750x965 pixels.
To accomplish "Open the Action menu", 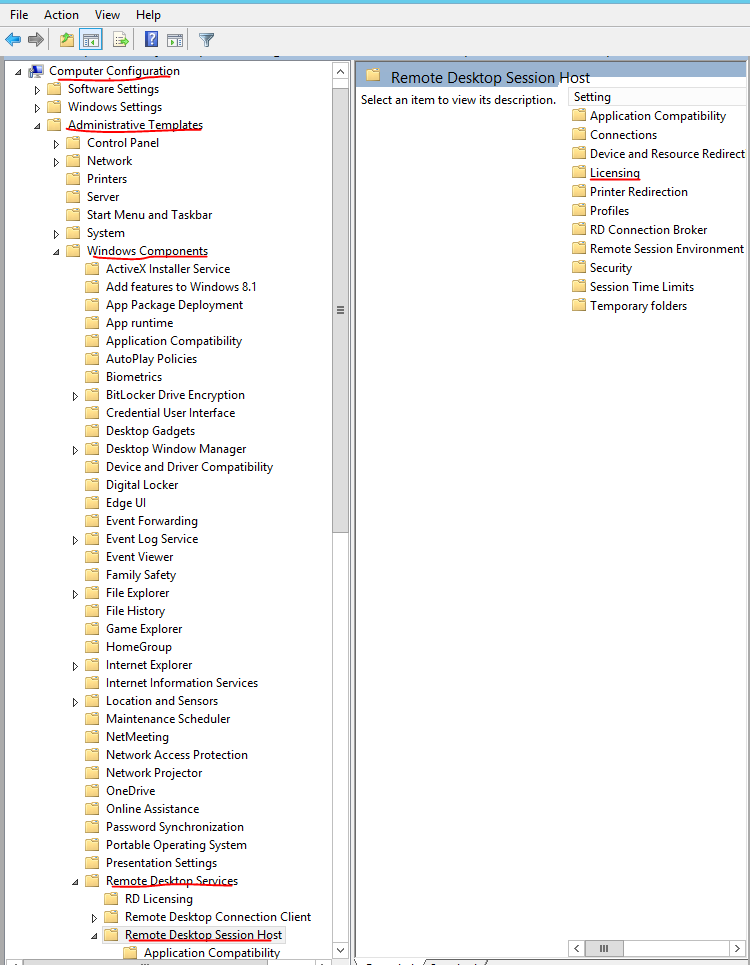I will (61, 15).
